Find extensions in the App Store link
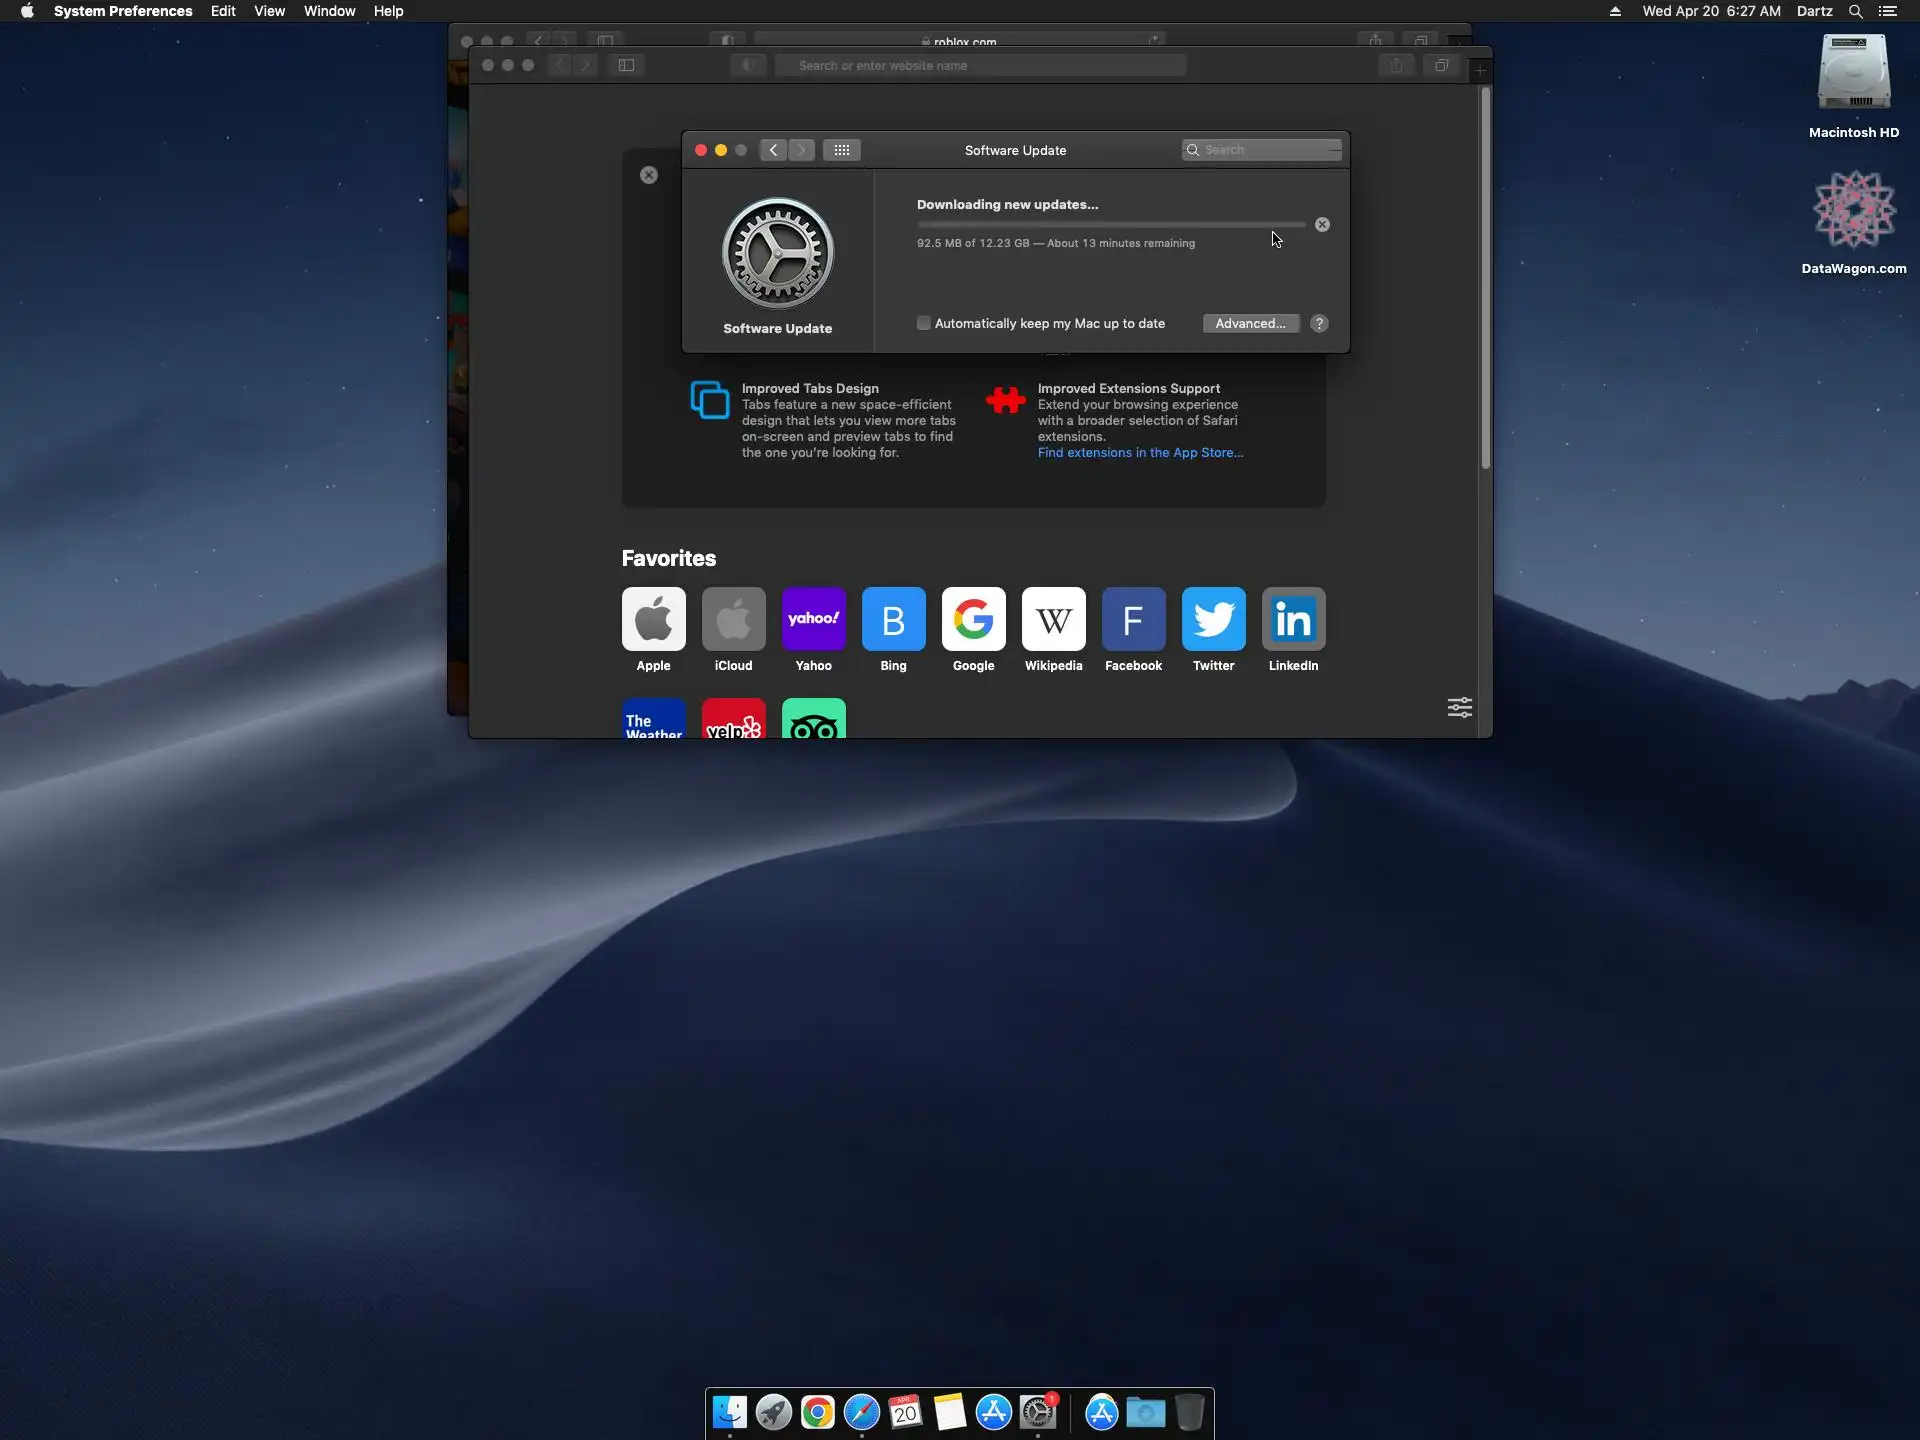 point(1140,453)
